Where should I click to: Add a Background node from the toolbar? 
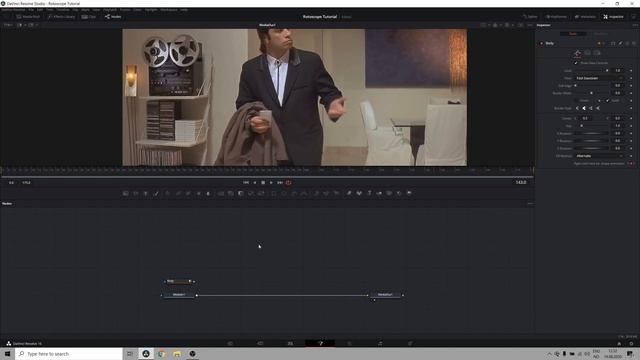(x=126, y=193)
